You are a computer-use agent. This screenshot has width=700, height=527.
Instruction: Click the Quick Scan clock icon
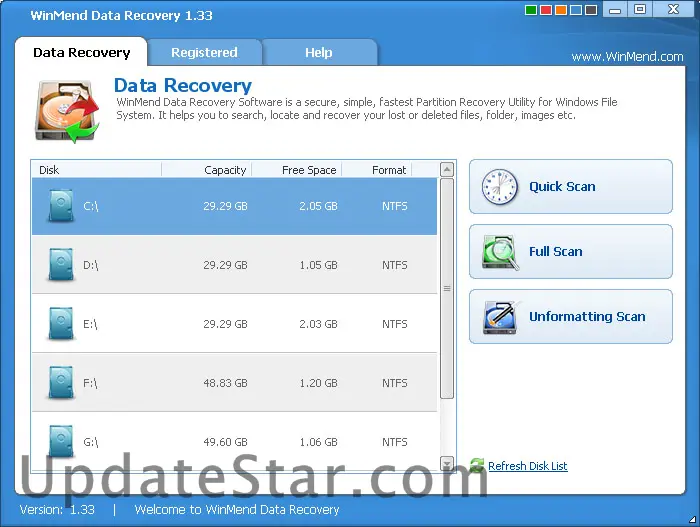coord(500,187)
